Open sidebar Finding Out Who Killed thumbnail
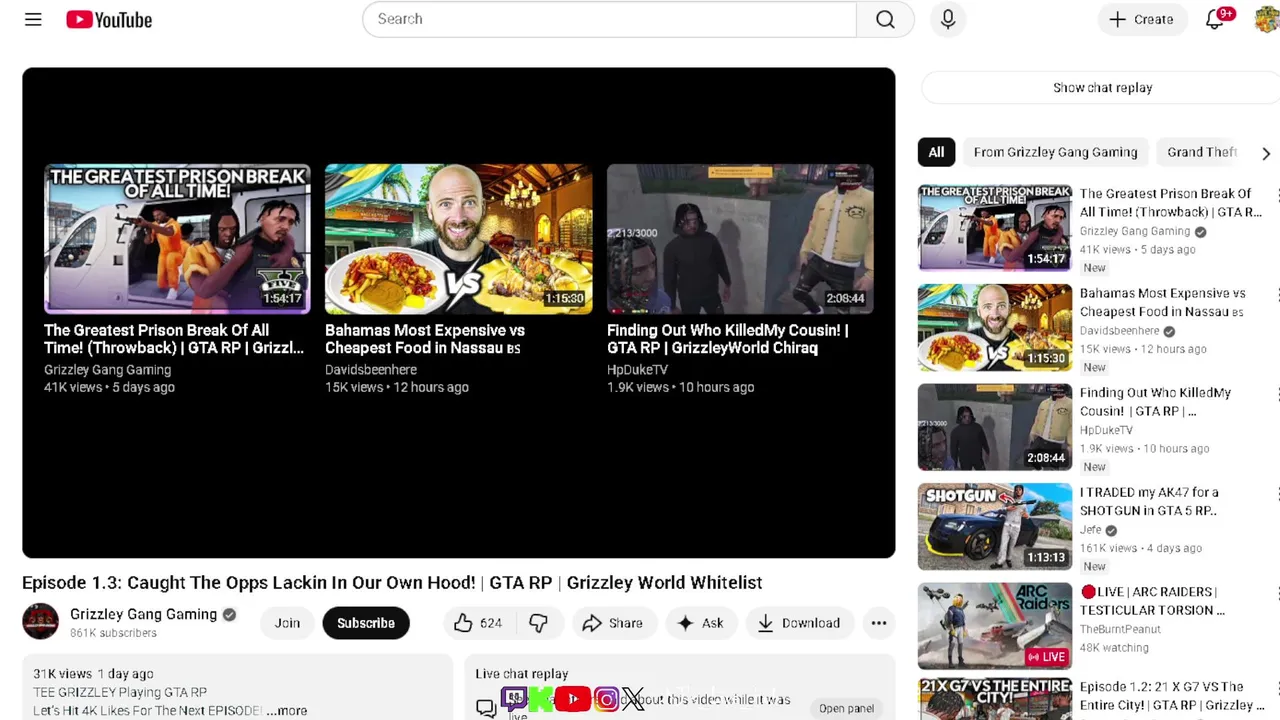Image resolution: width=1280 pixels, height=720 pixels. click(x=995, y=427)
